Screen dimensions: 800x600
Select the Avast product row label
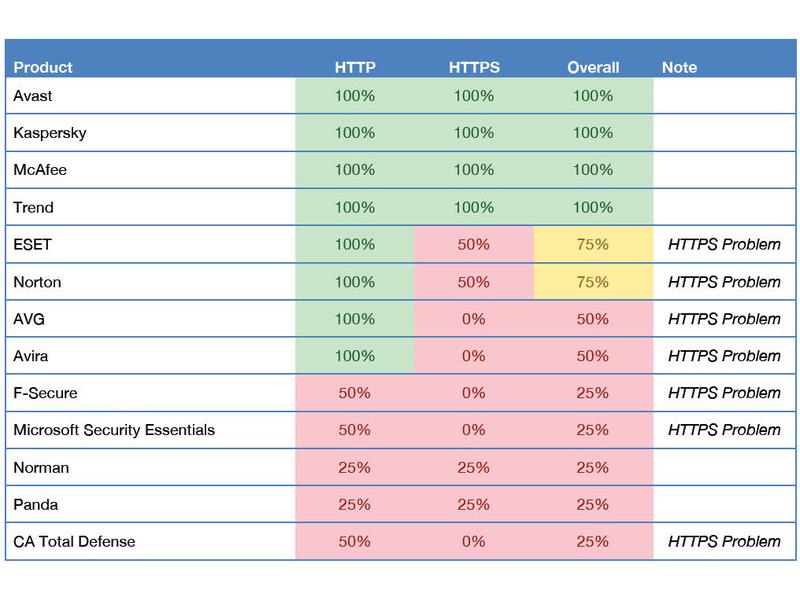point(33,96)
